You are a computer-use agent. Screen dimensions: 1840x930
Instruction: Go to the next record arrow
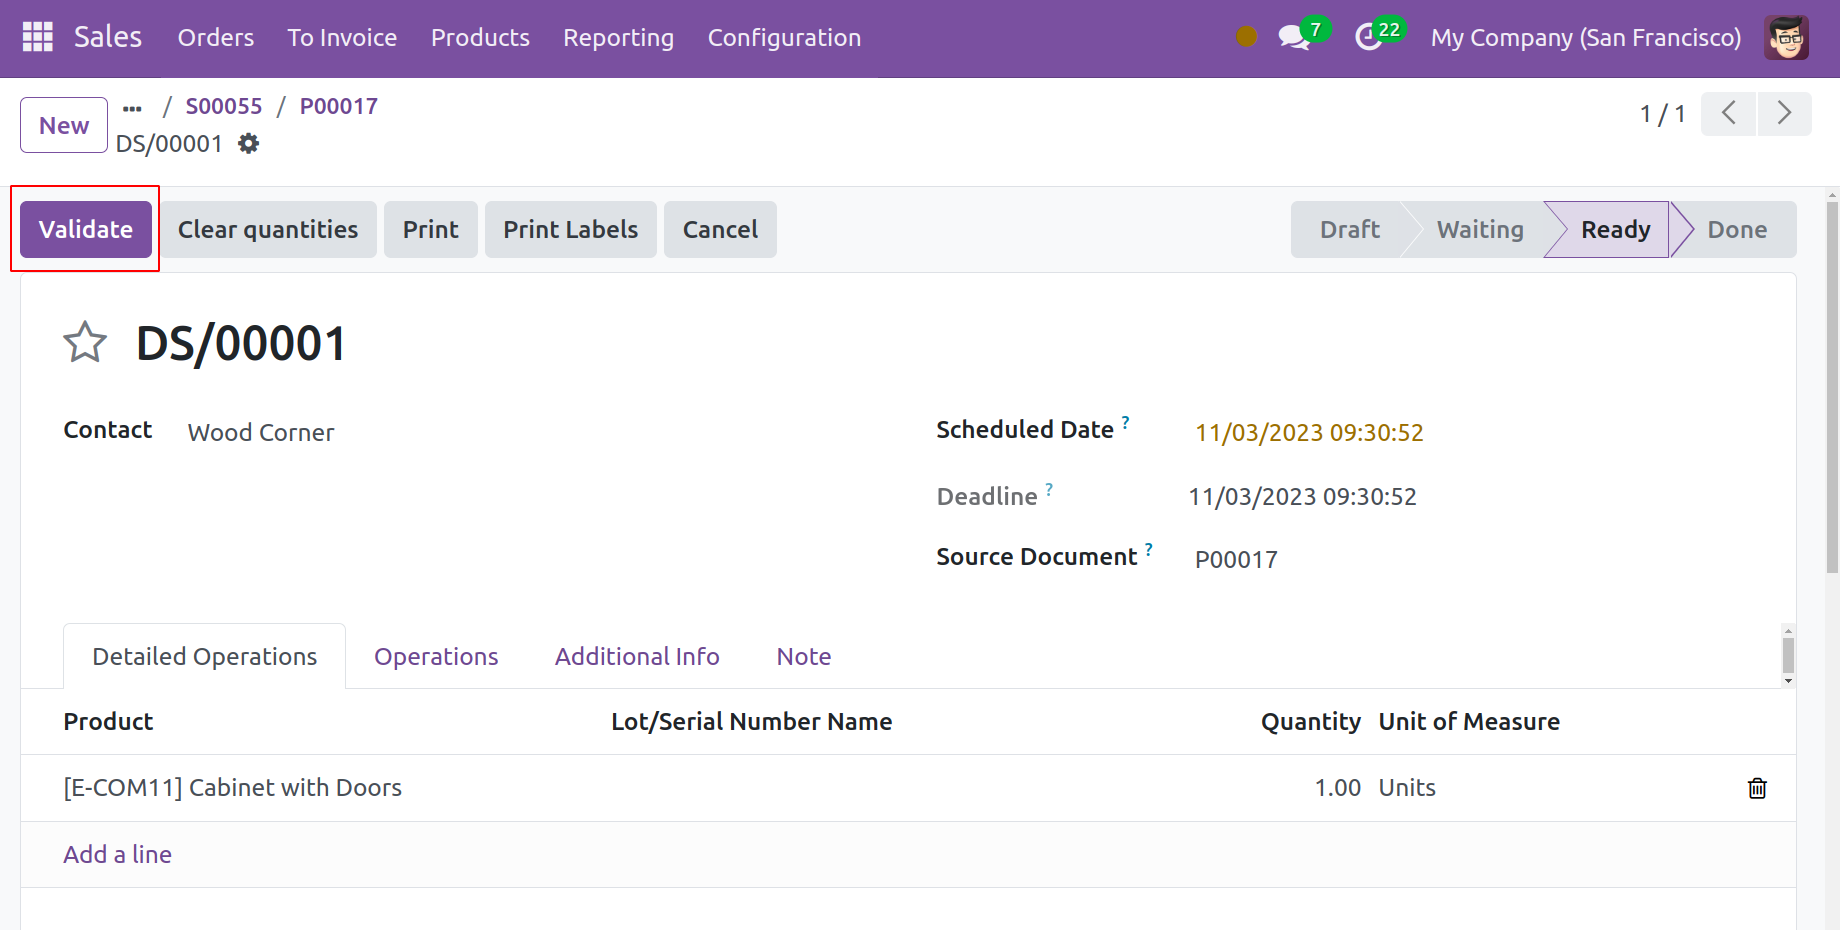click(x=1784, y=114)
